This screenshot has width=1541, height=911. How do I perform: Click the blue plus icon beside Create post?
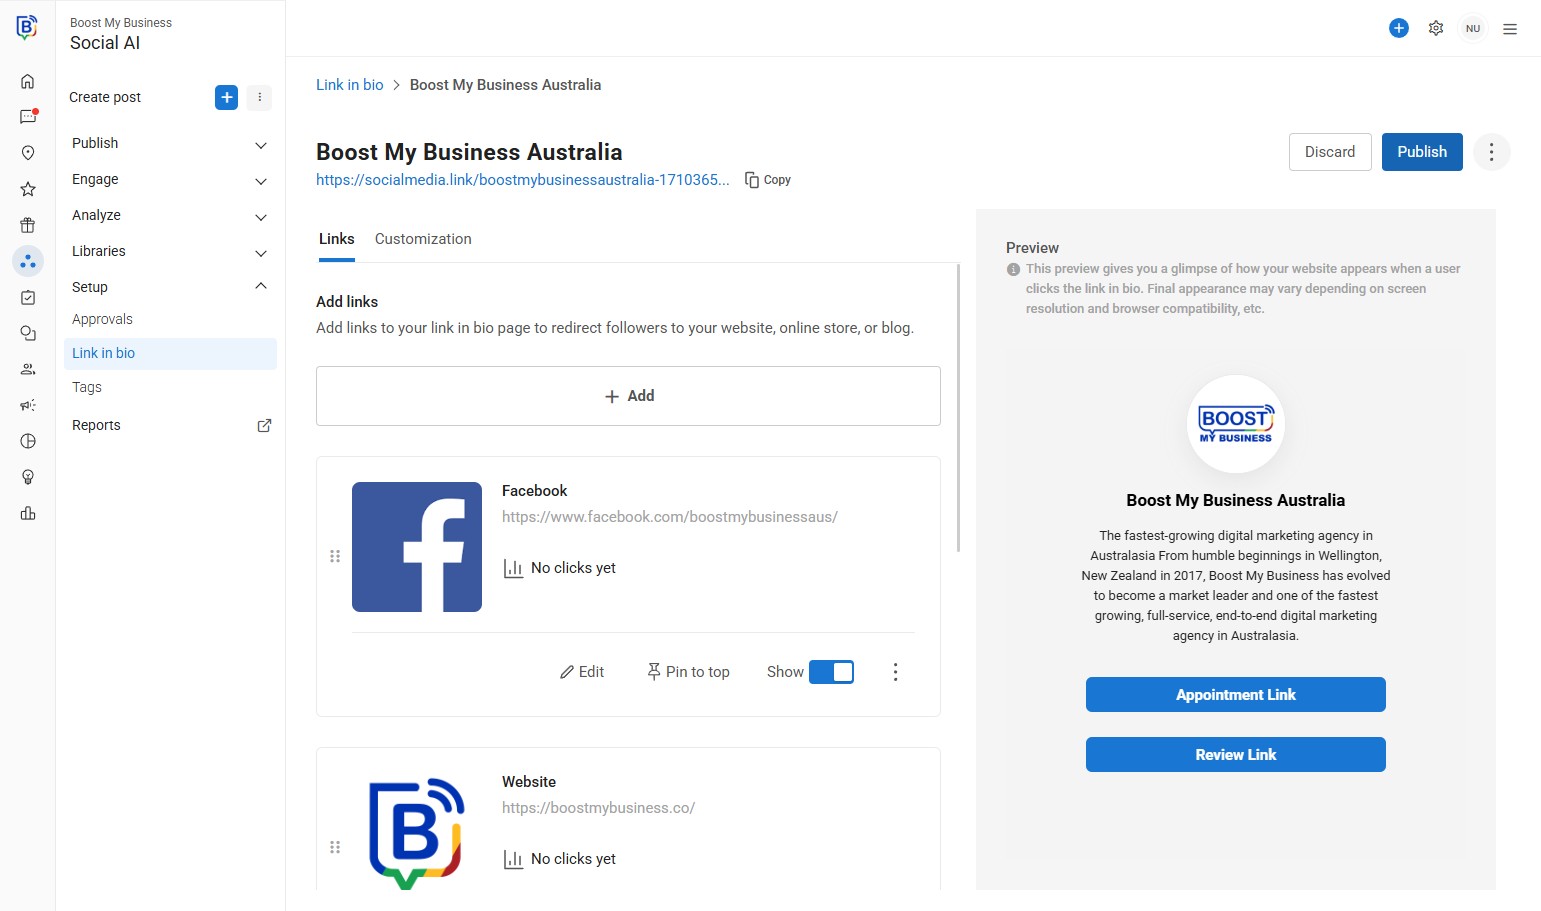coord(227,97)
